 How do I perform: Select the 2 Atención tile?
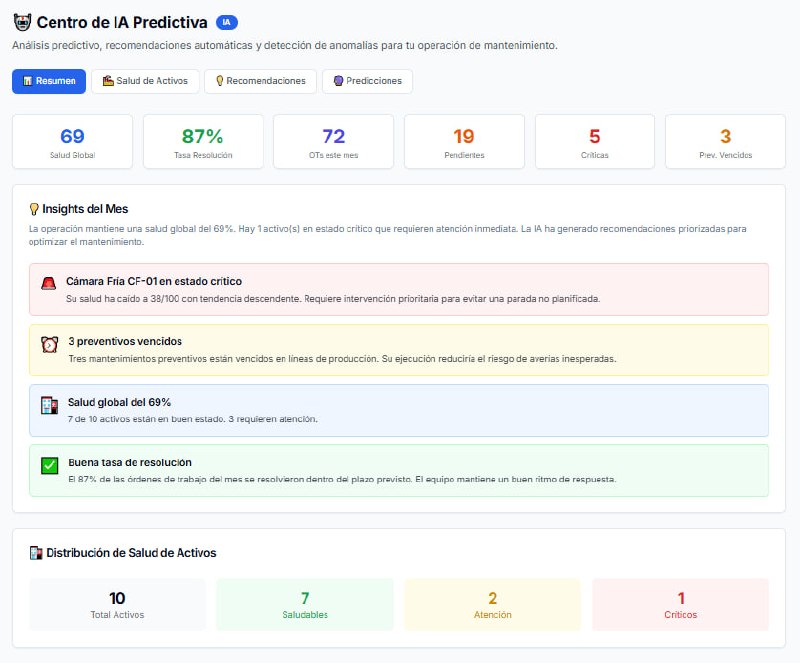pyautogui.click(x=493, y=604)
